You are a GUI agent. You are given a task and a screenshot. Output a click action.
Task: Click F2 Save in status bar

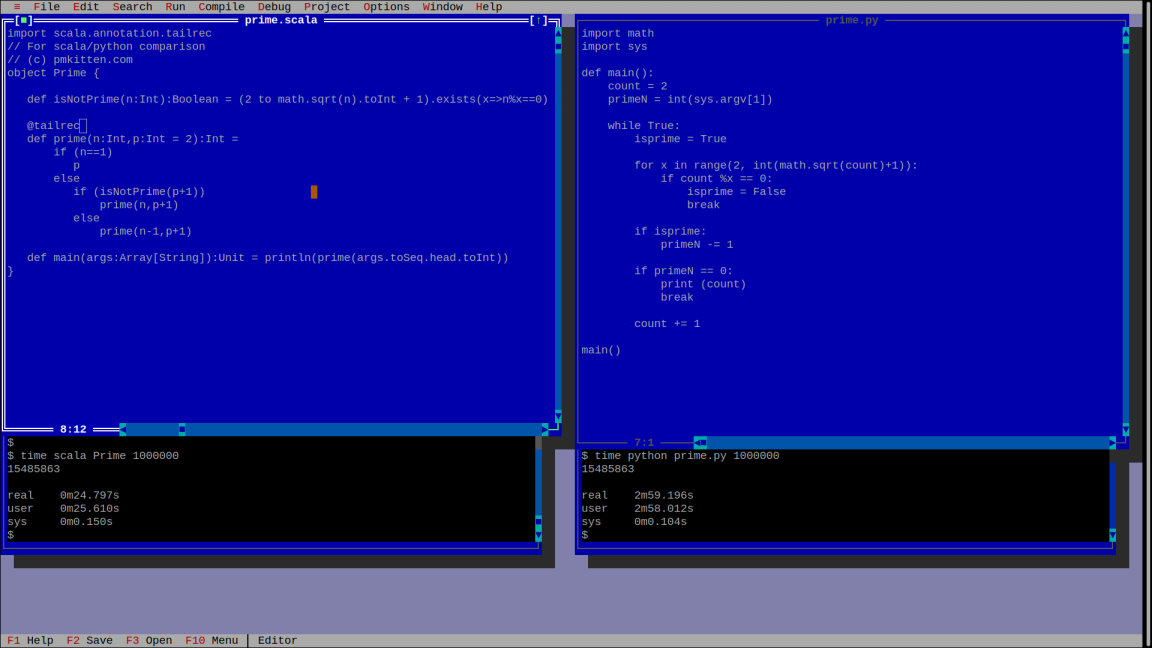tap(90, 641)
